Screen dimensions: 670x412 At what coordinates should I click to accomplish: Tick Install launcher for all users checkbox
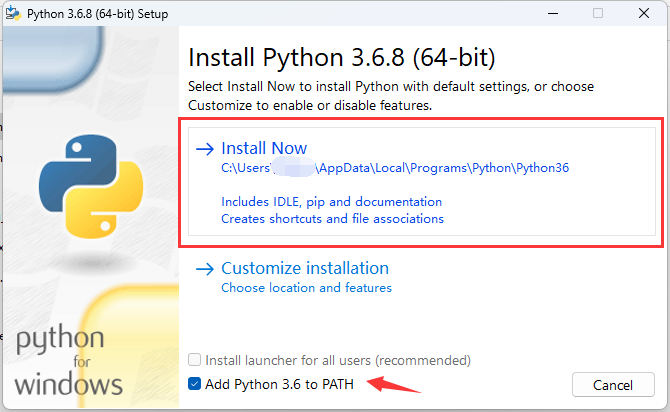(x=194, y=359)
